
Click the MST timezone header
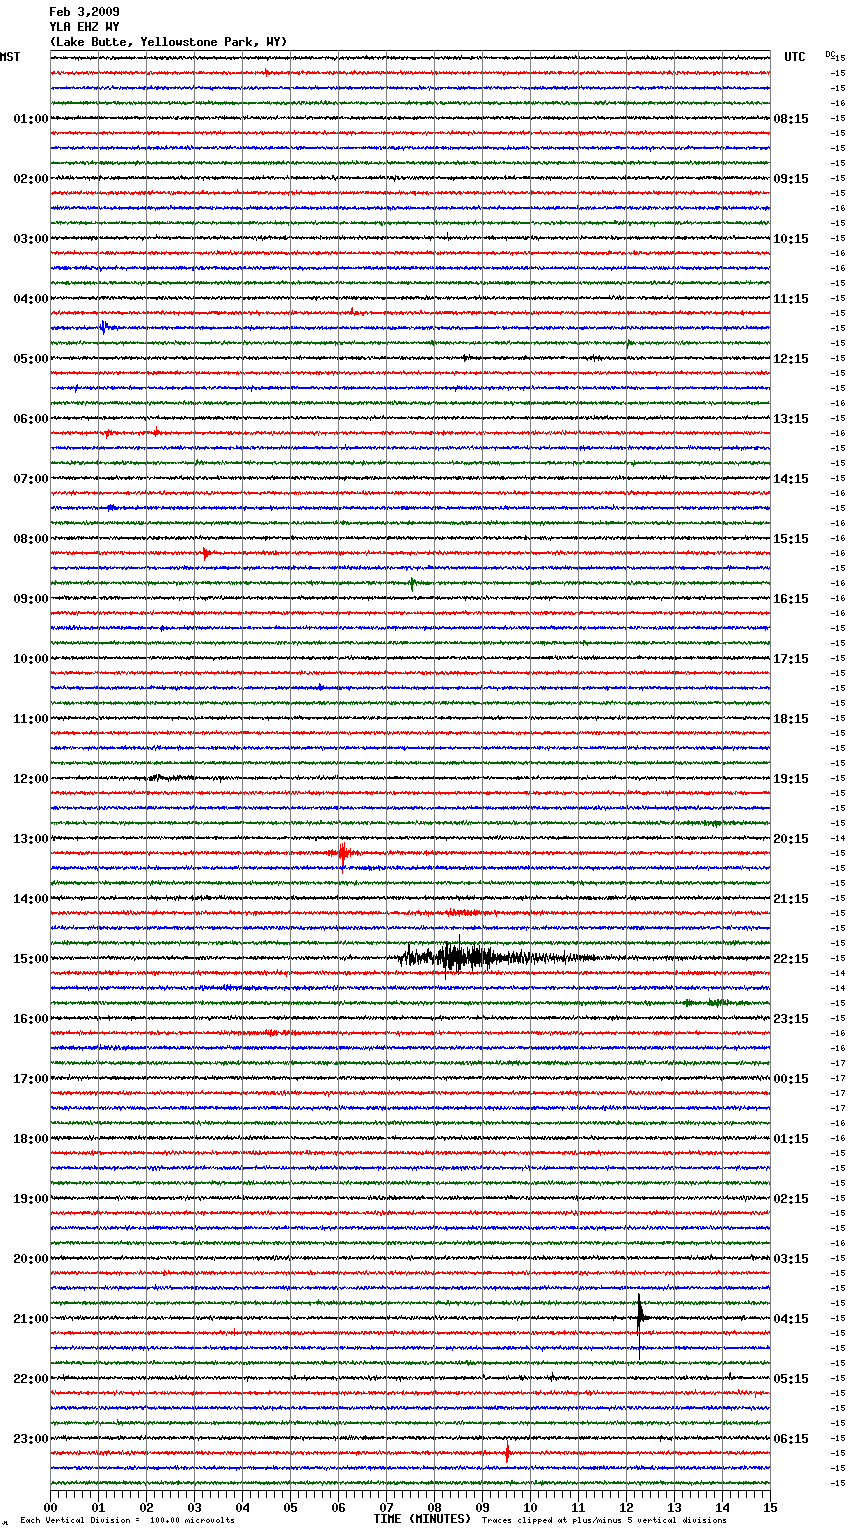[10, 57]
